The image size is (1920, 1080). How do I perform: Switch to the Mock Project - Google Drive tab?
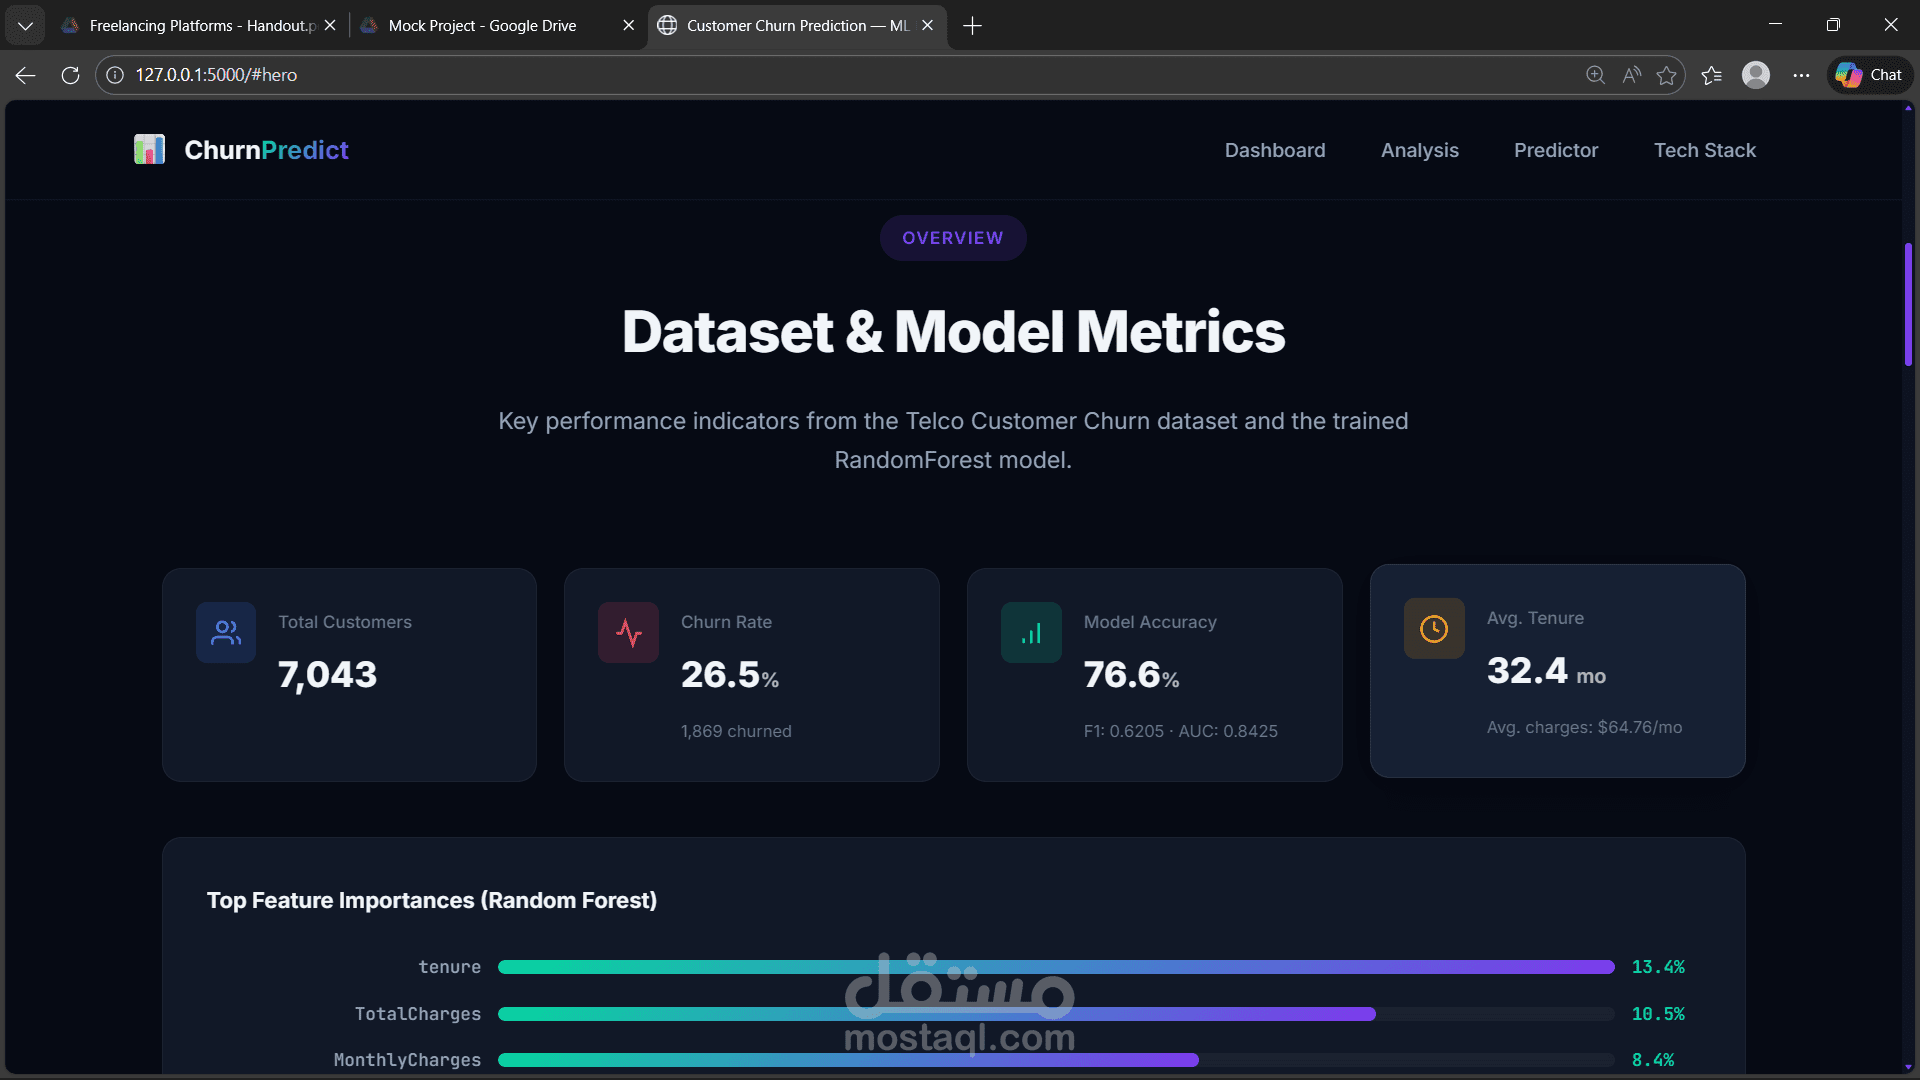(482, 25)
